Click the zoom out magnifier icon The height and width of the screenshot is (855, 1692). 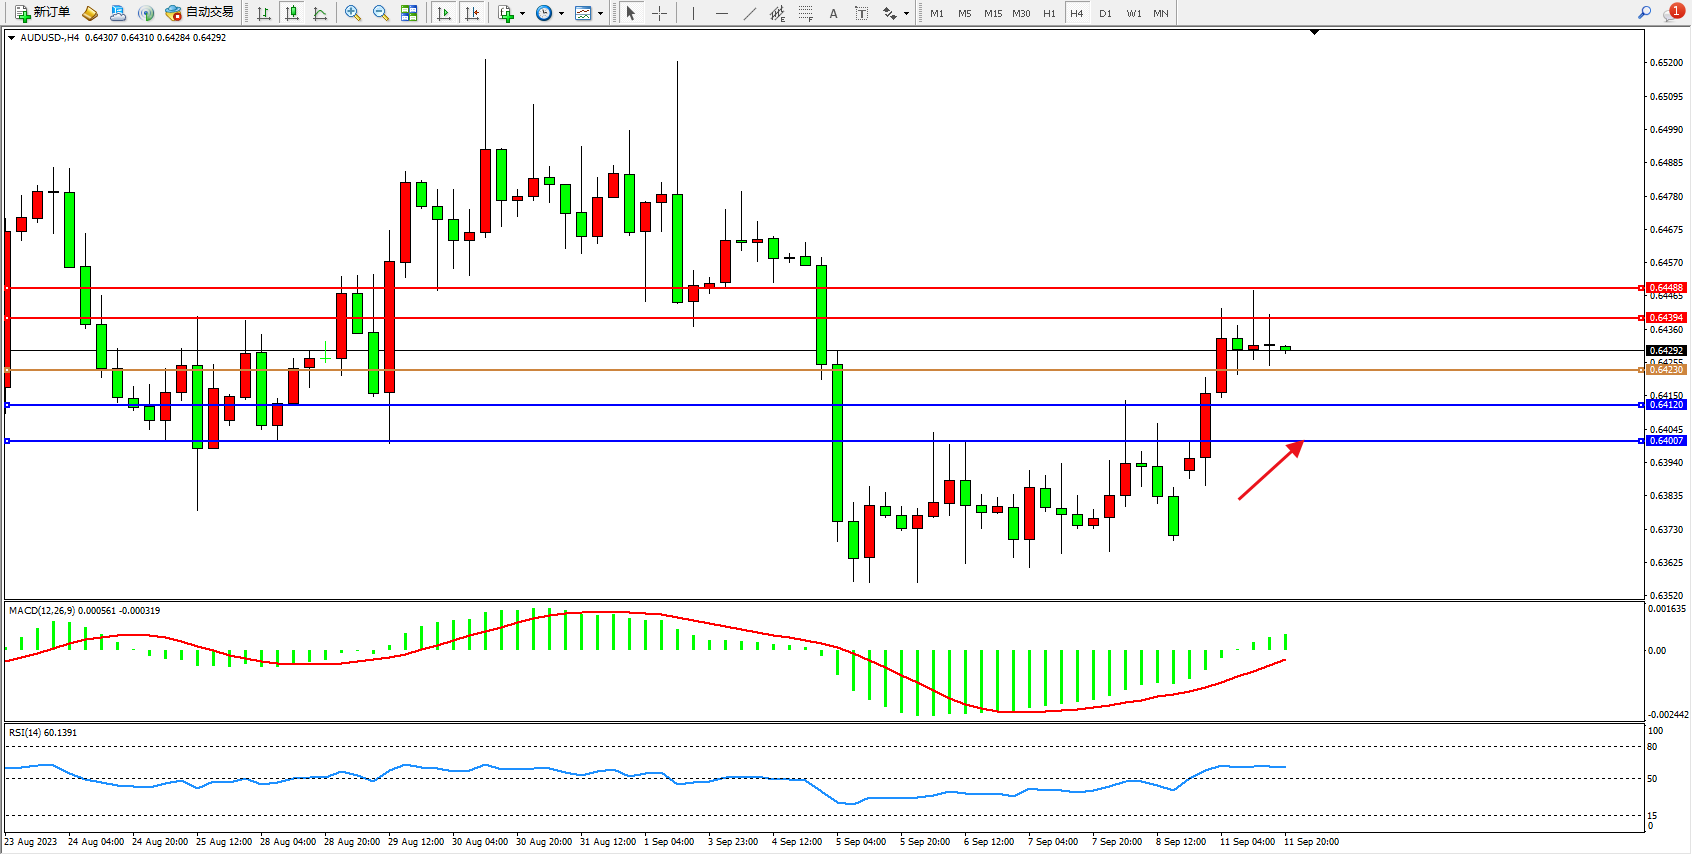pyautogui.click(x=381, y=13)
